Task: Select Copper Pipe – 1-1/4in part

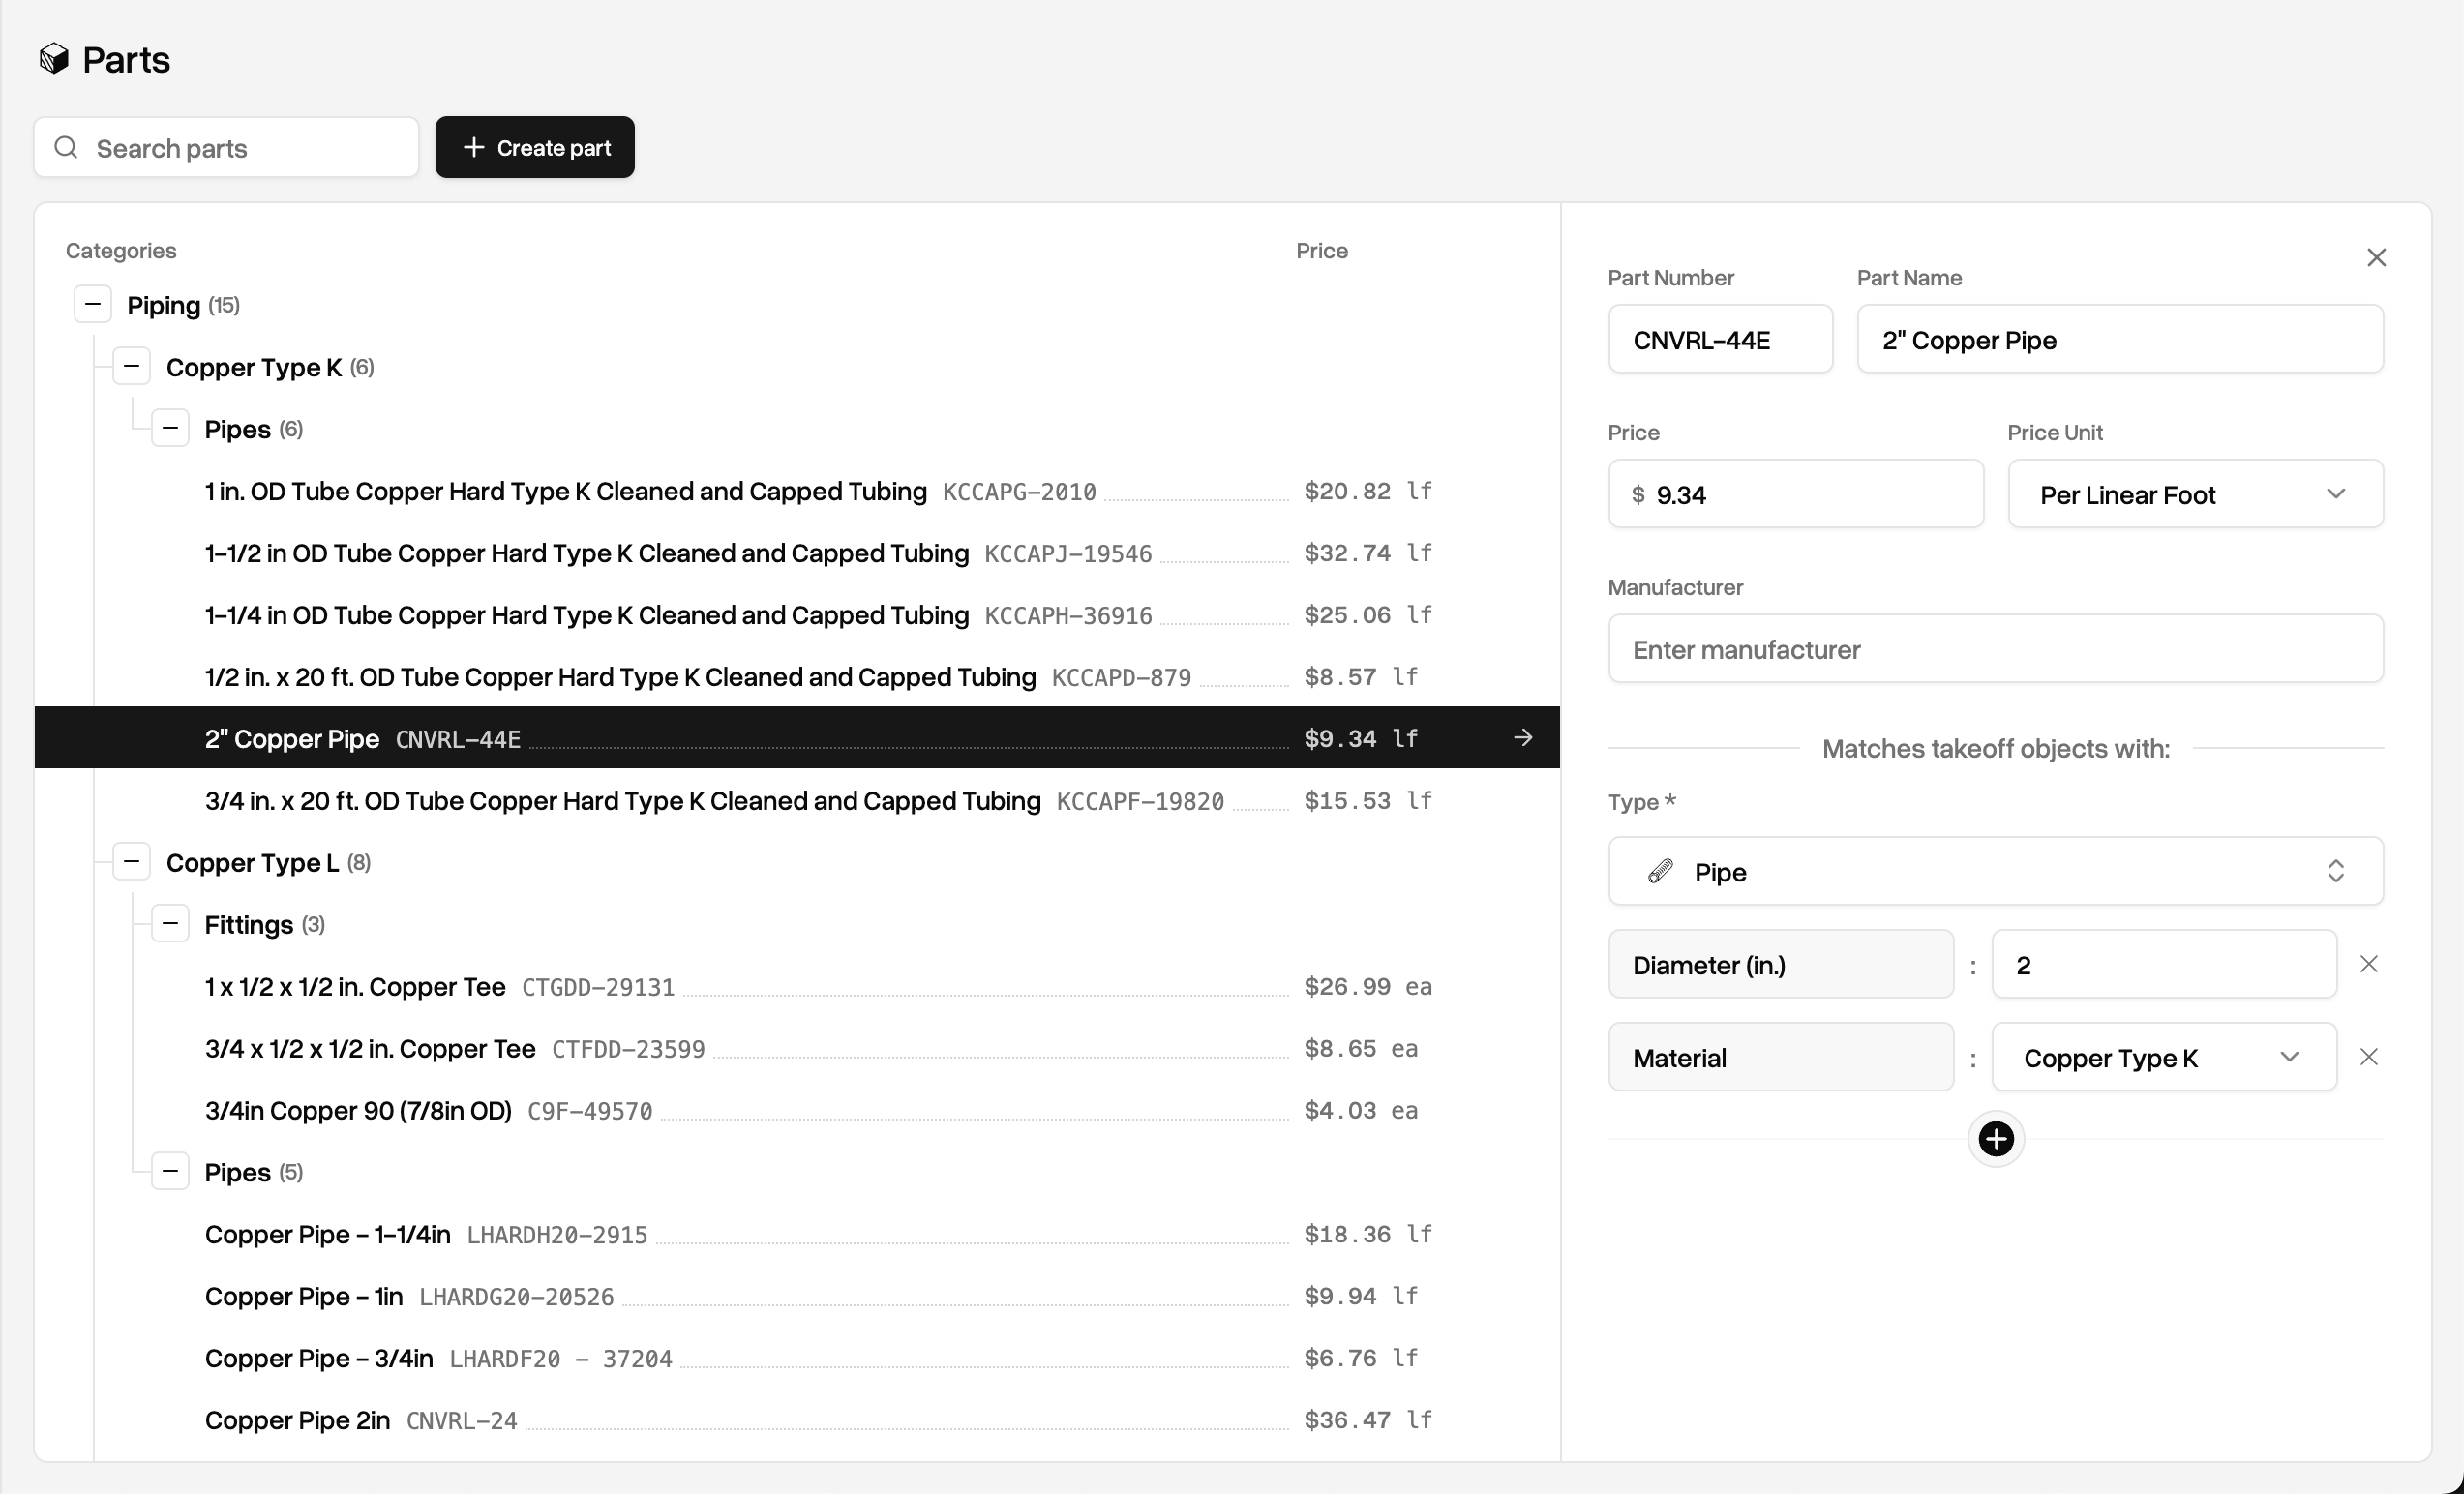Action: [x=797, y=1234]
